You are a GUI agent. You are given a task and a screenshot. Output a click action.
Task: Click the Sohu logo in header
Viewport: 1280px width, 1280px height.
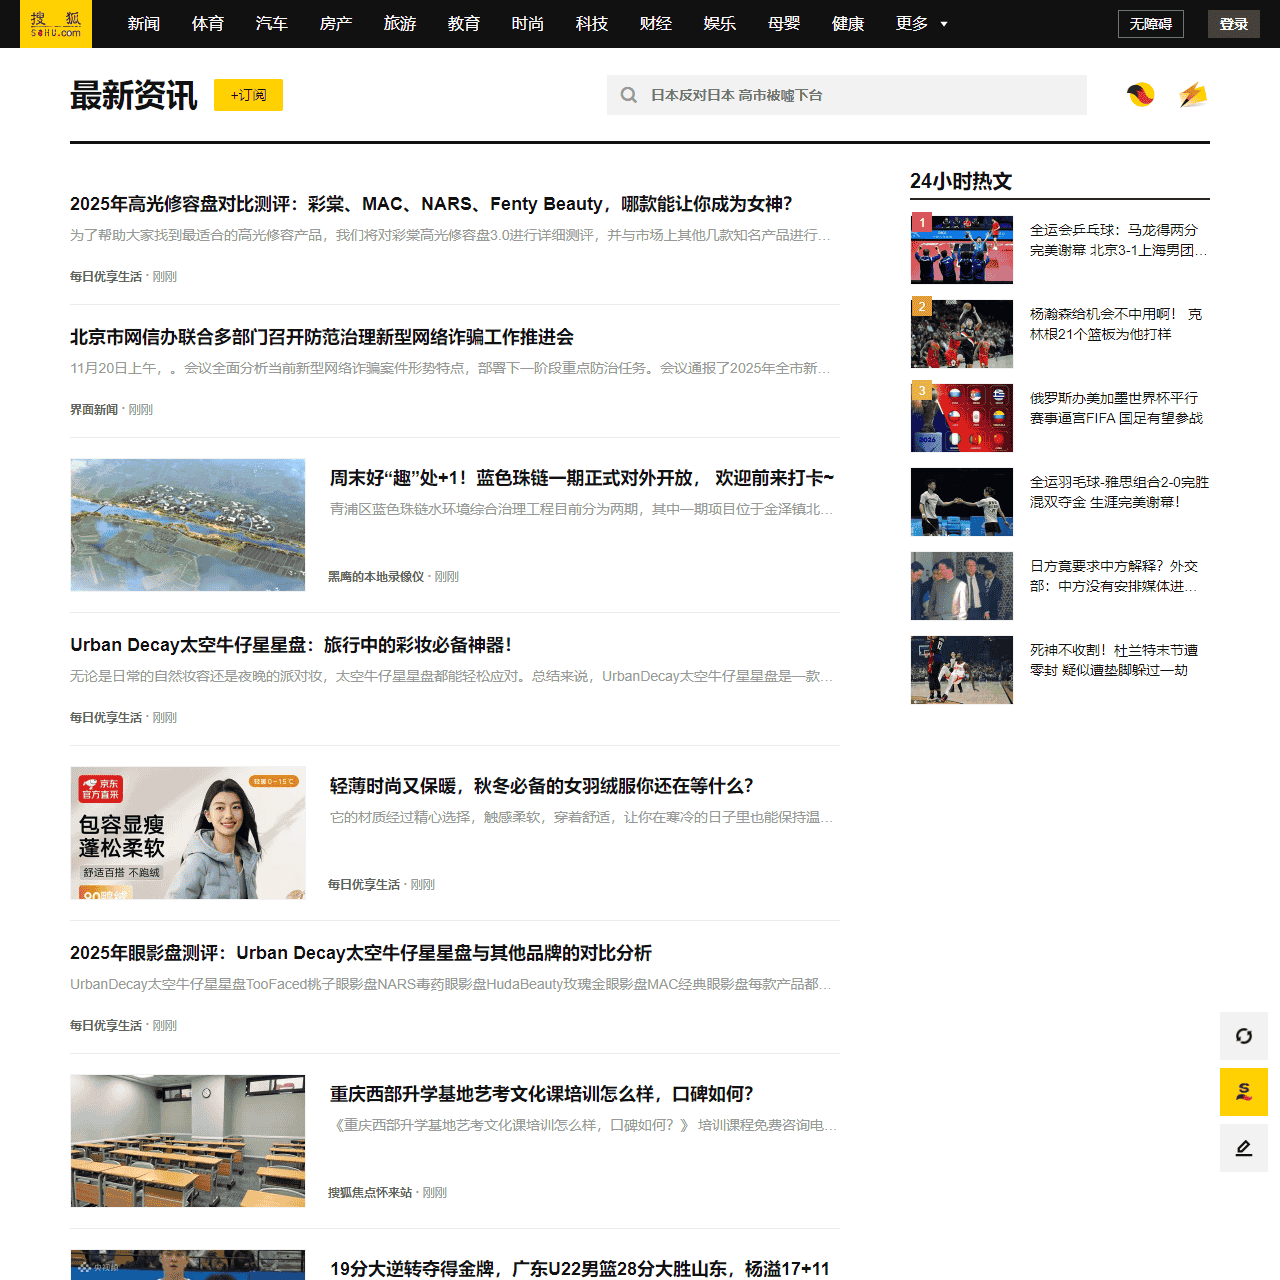56,24
